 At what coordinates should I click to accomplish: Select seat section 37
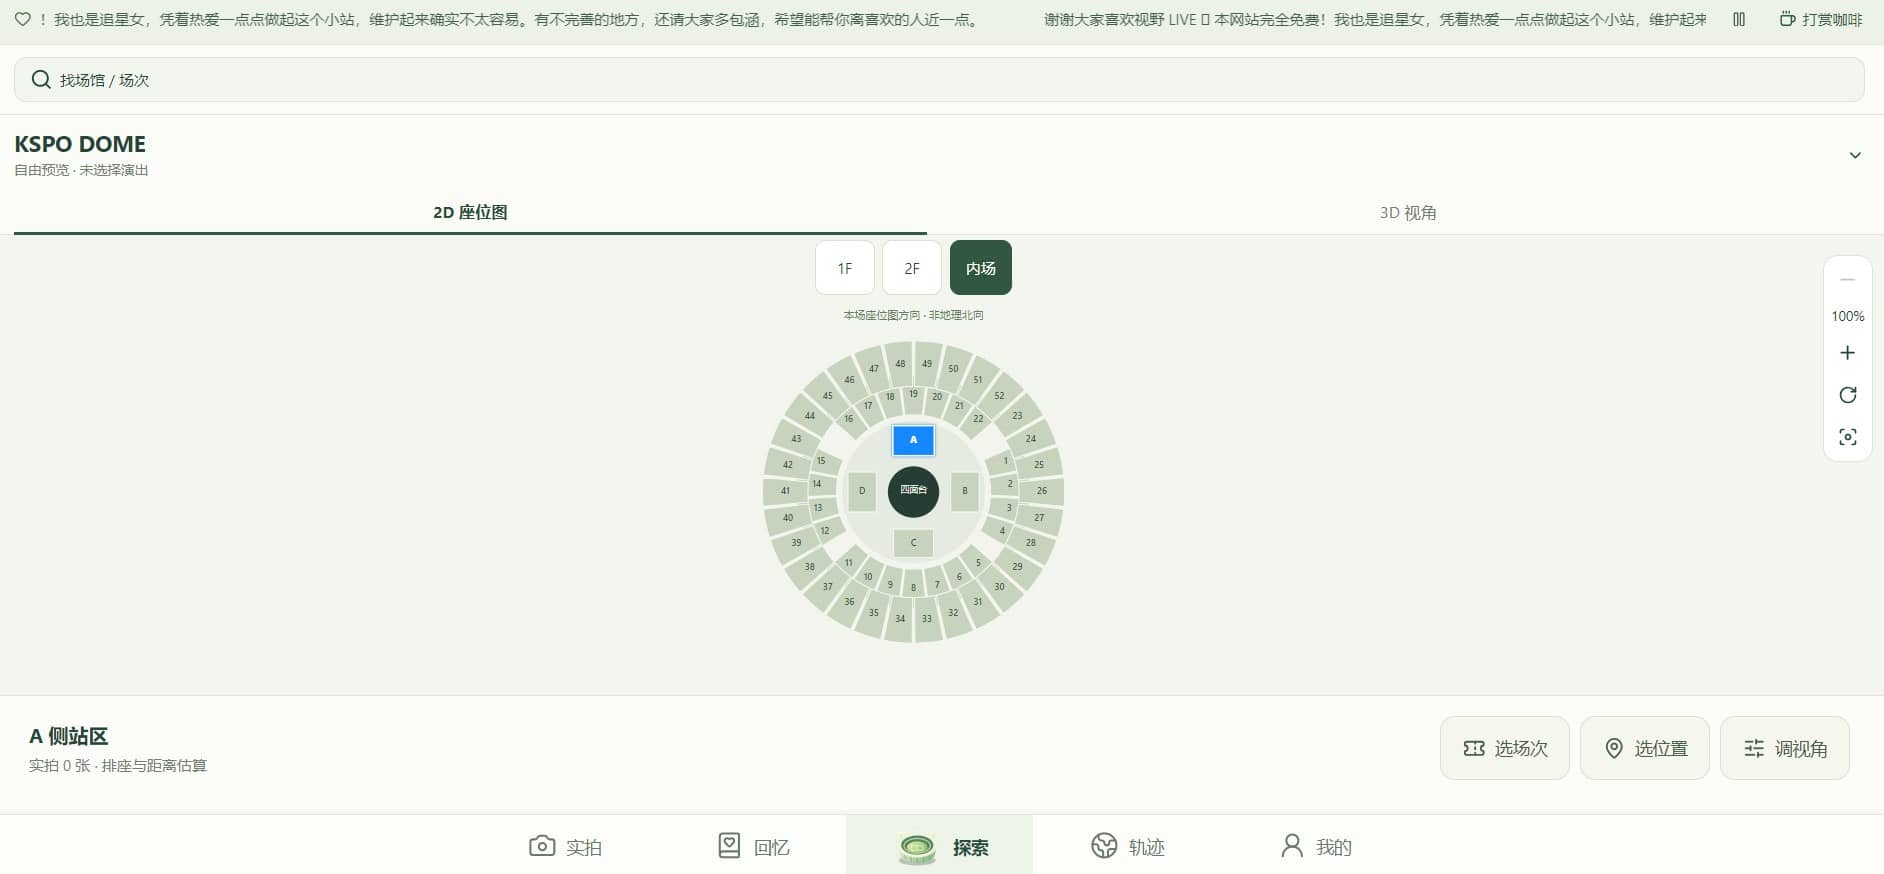coord(828,587)
